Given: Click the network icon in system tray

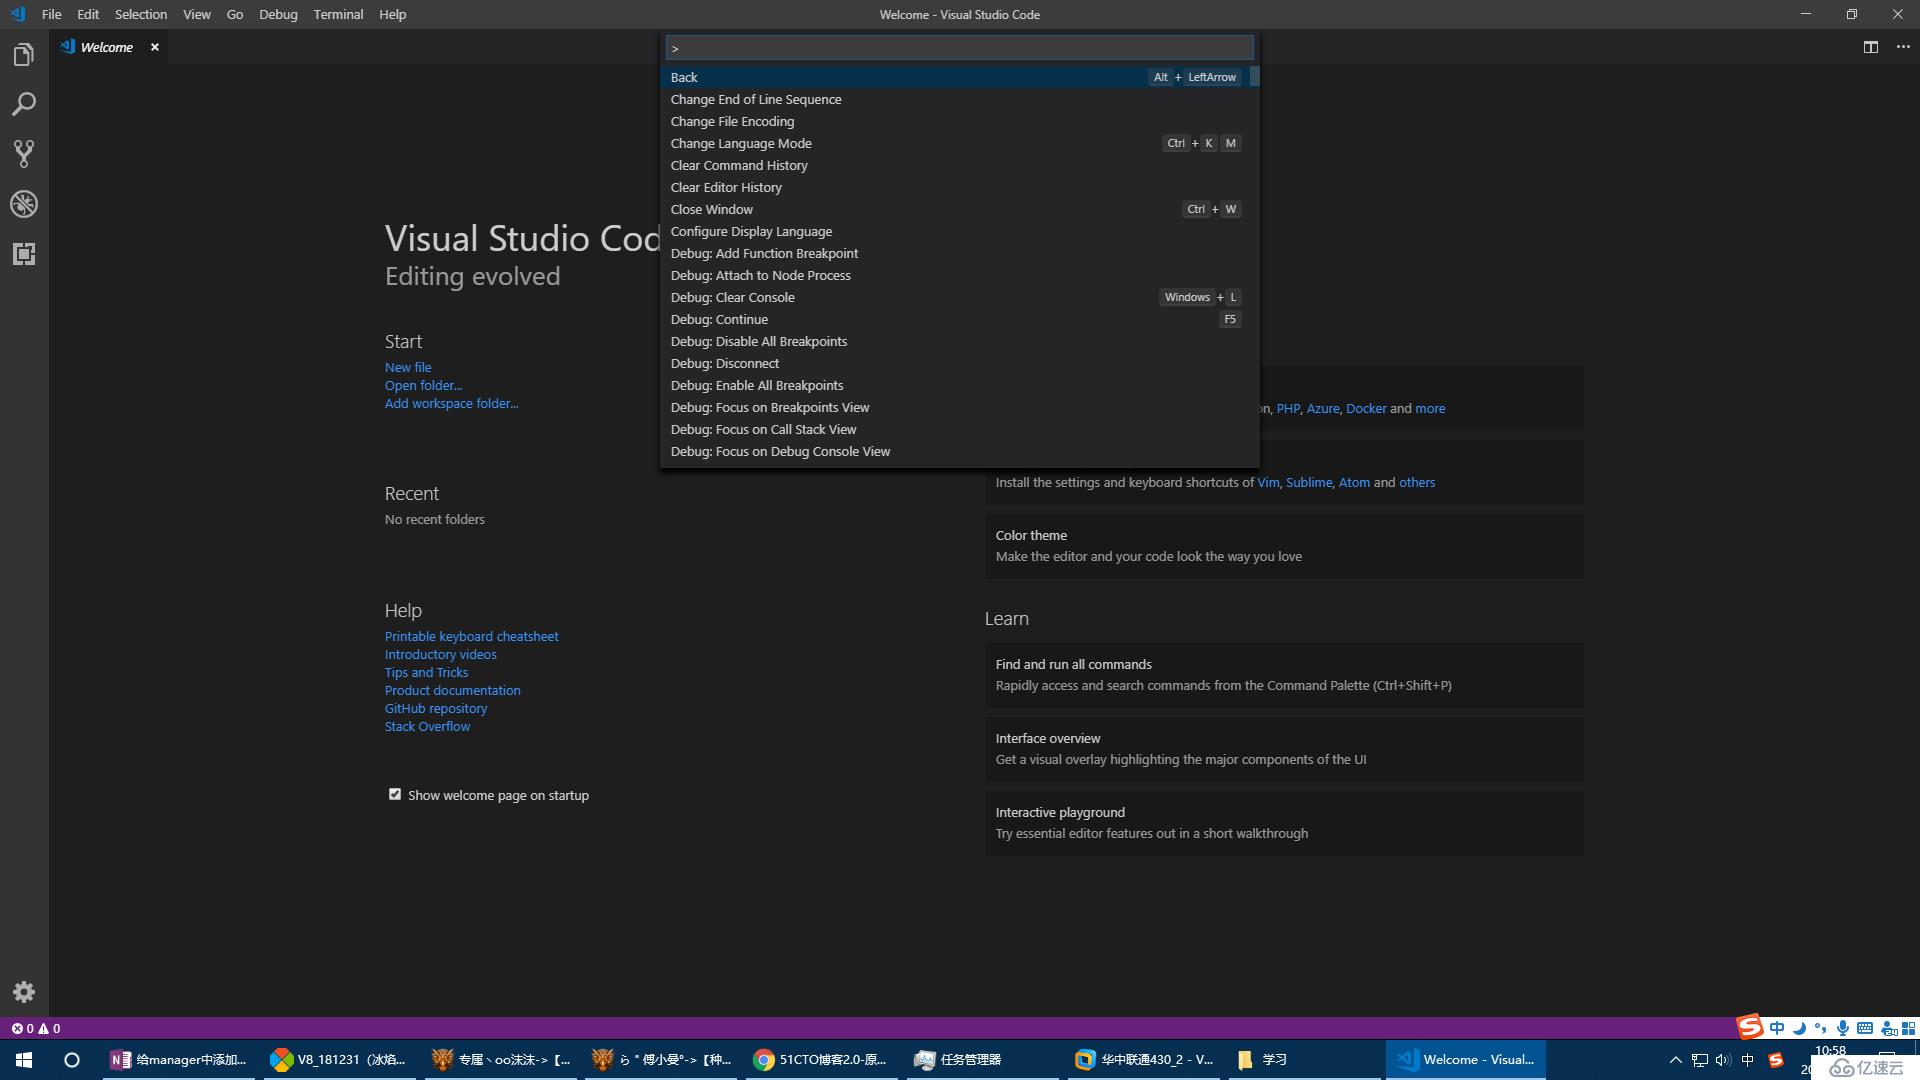Looking at the screenshot, I should tap(1699, 1060).
